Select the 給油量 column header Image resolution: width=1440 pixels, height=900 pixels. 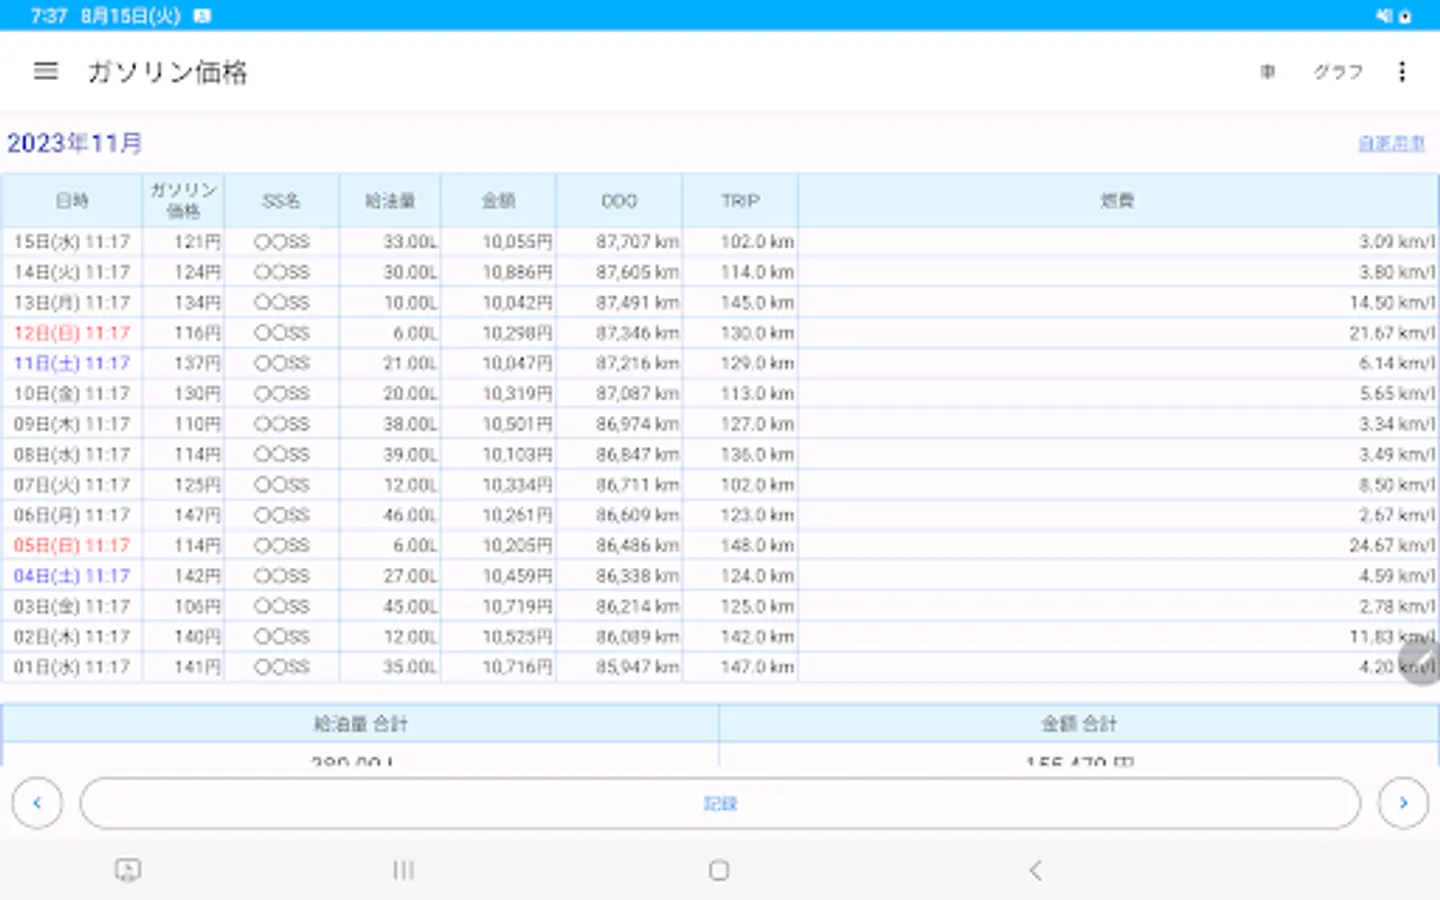tap(390, 200)
